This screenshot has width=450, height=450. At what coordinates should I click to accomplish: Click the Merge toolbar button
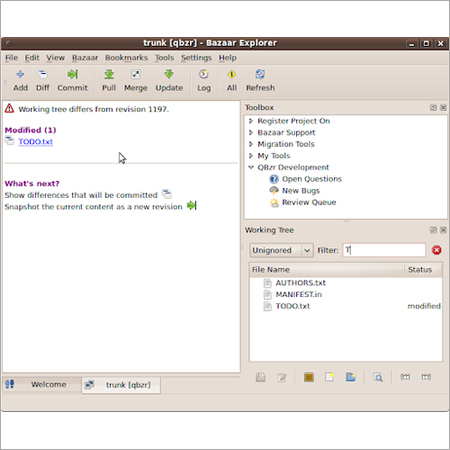pos(136,80)
